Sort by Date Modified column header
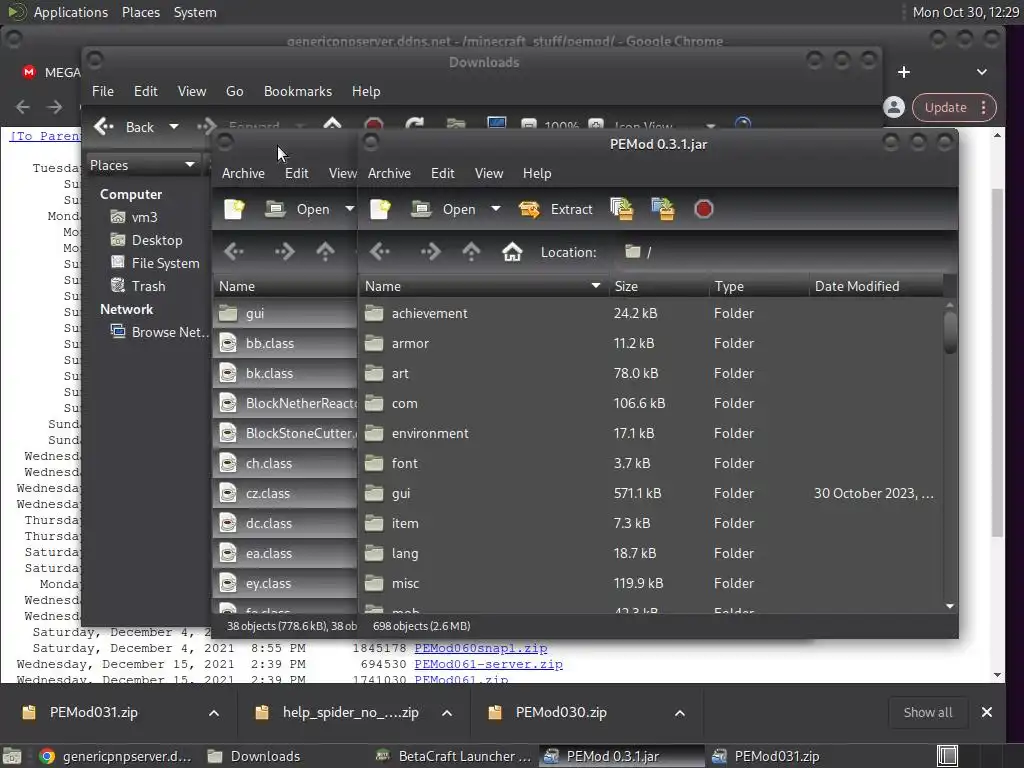This screenshot has width=1024, height=768. click(876, 286)
